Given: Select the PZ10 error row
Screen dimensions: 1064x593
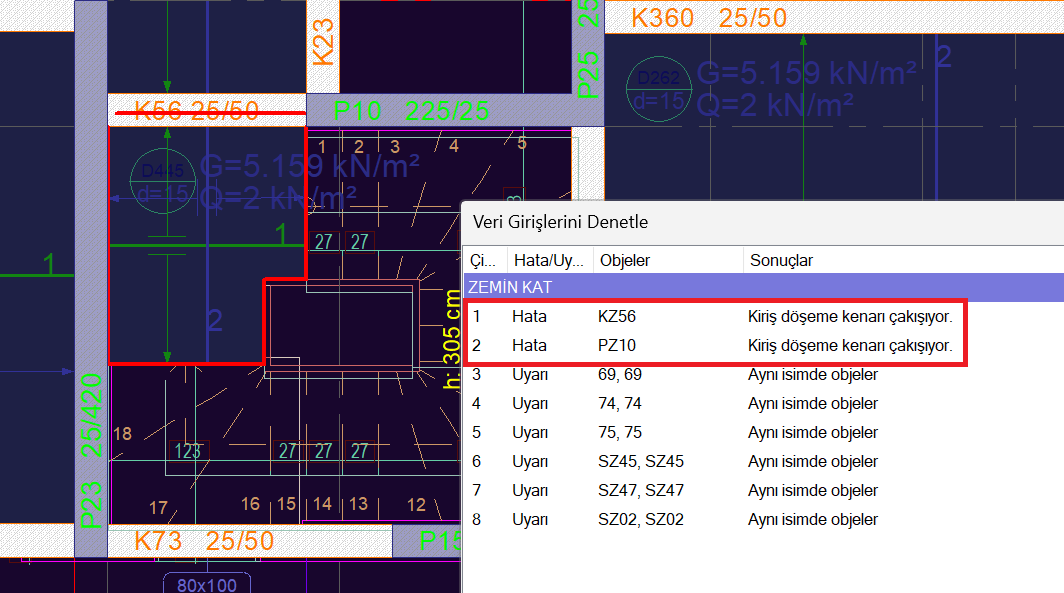Looking at the screenshot, I should point(710,346).
